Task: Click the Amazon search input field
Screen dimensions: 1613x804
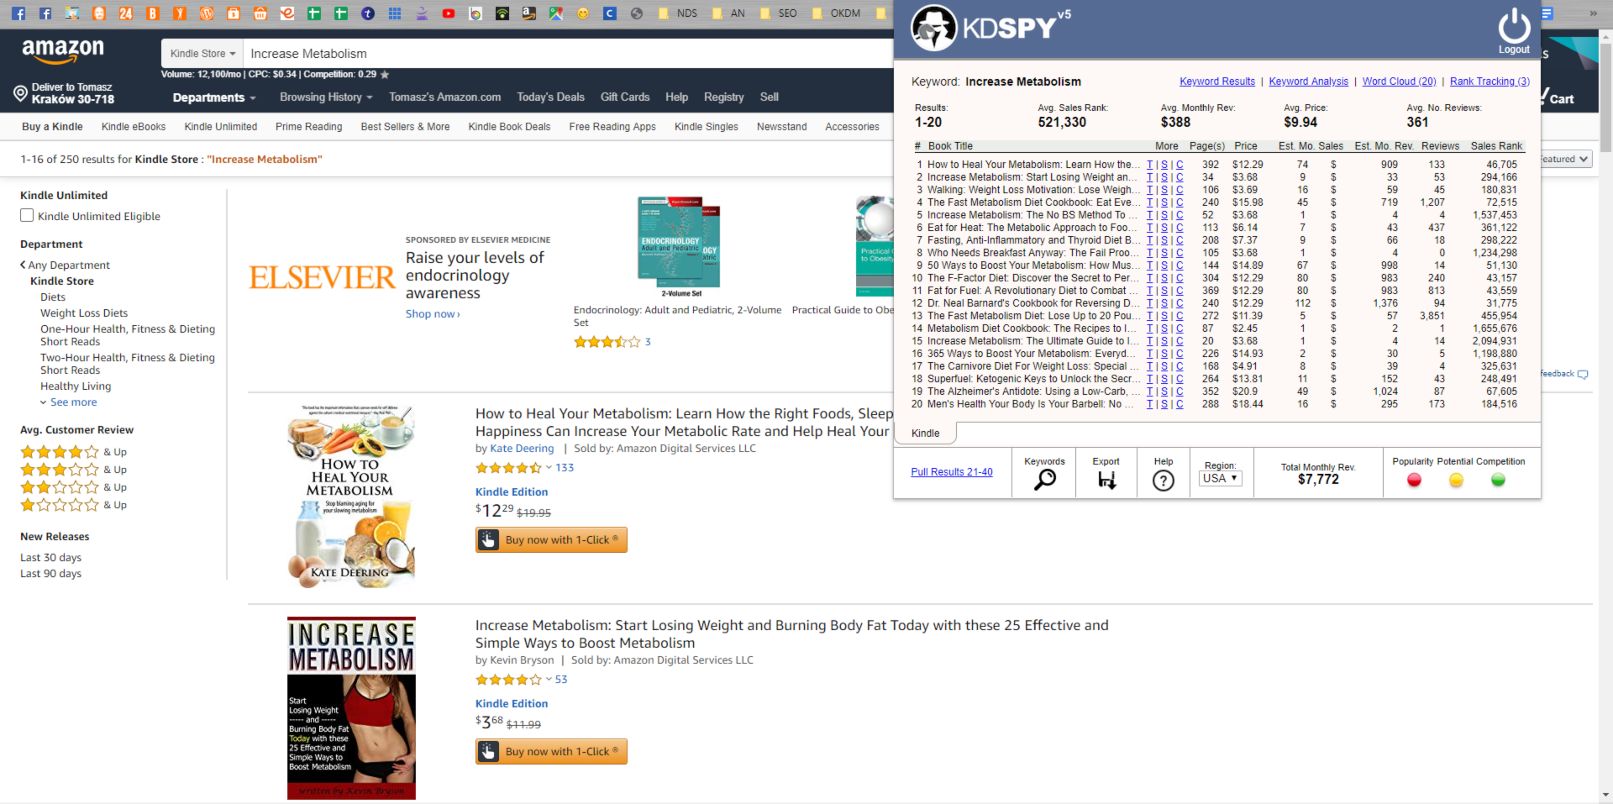Action: click(566, 53)
